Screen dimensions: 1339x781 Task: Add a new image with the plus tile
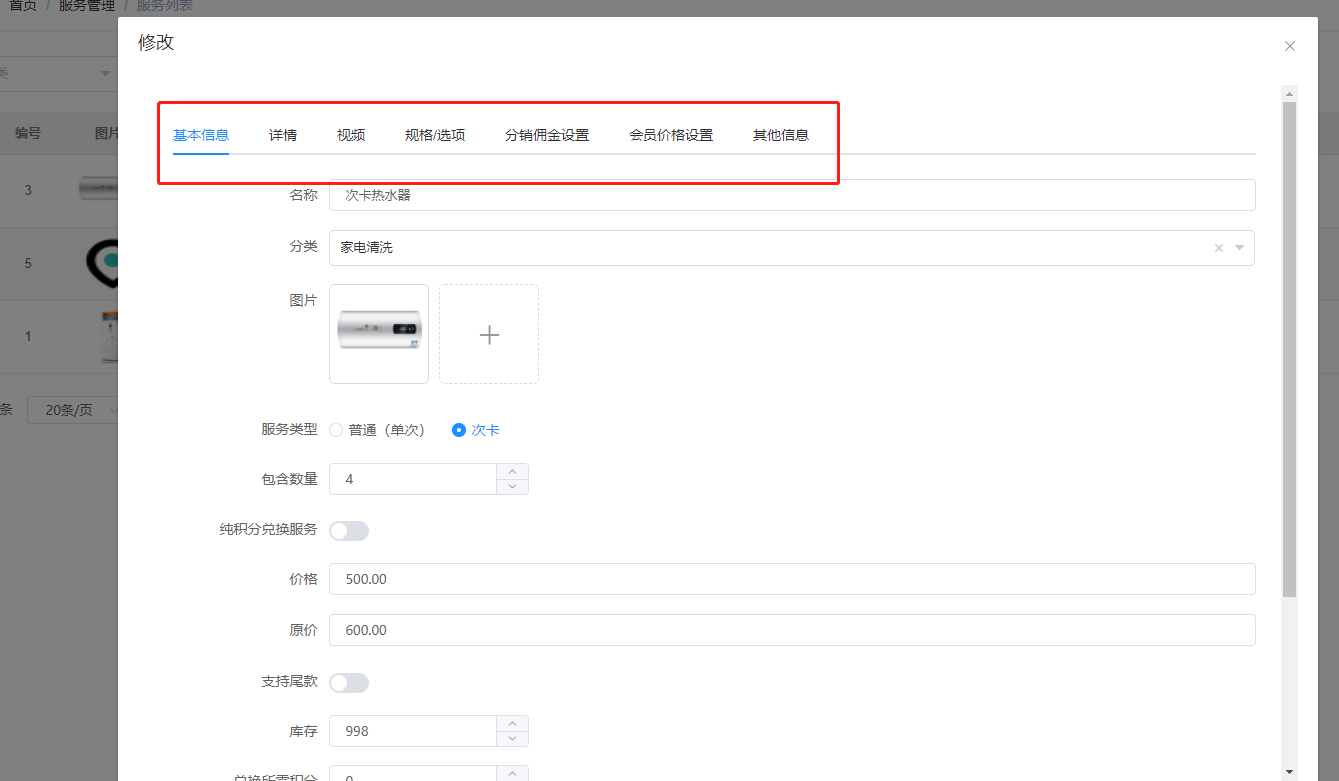pyautogui.click(x=489, y=334)
